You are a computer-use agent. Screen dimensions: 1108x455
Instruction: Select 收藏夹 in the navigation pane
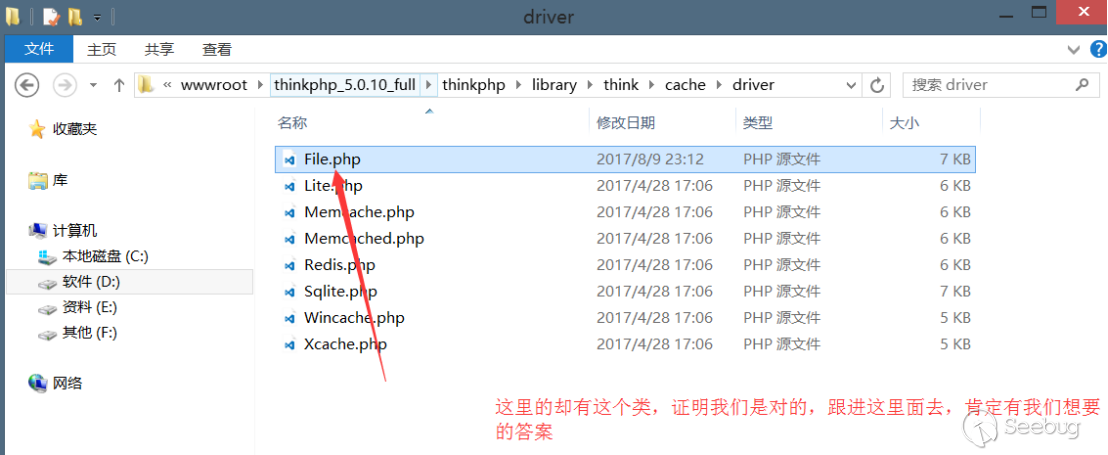(x=75, y=129)
